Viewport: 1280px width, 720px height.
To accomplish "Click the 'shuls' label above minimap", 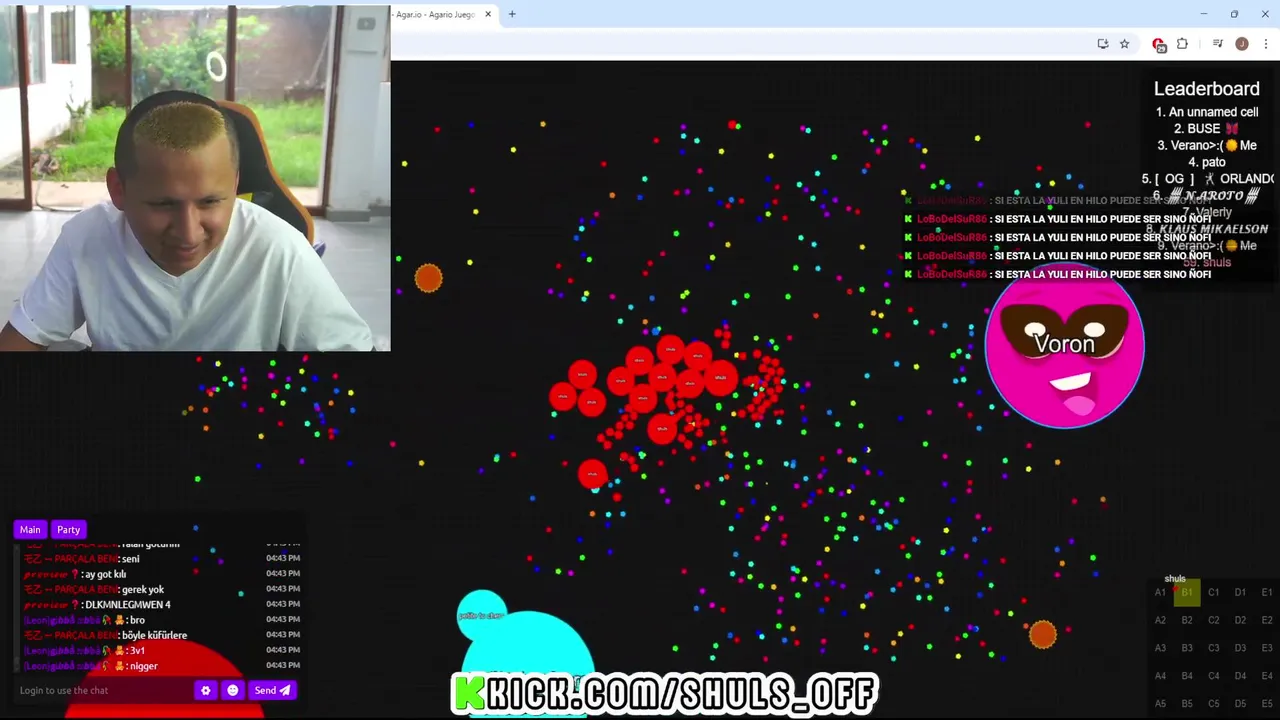I will [1175, 578].
